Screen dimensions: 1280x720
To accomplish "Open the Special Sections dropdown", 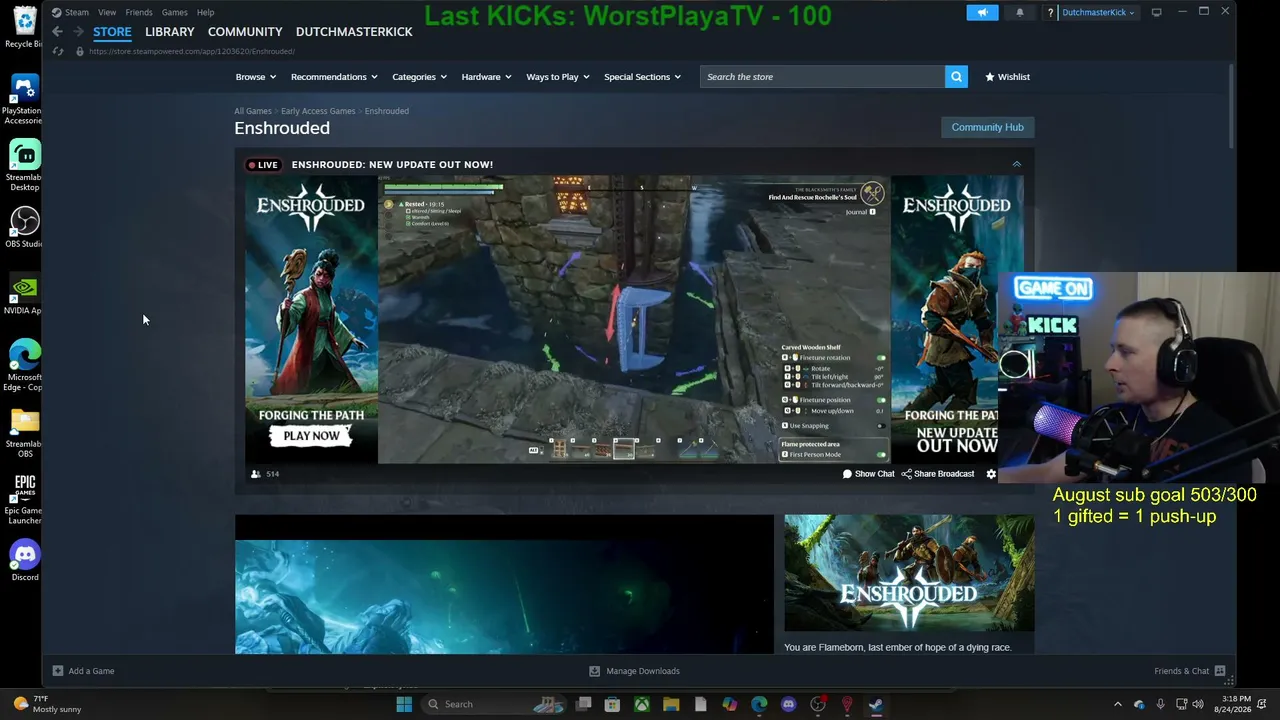I will (642, 77).
